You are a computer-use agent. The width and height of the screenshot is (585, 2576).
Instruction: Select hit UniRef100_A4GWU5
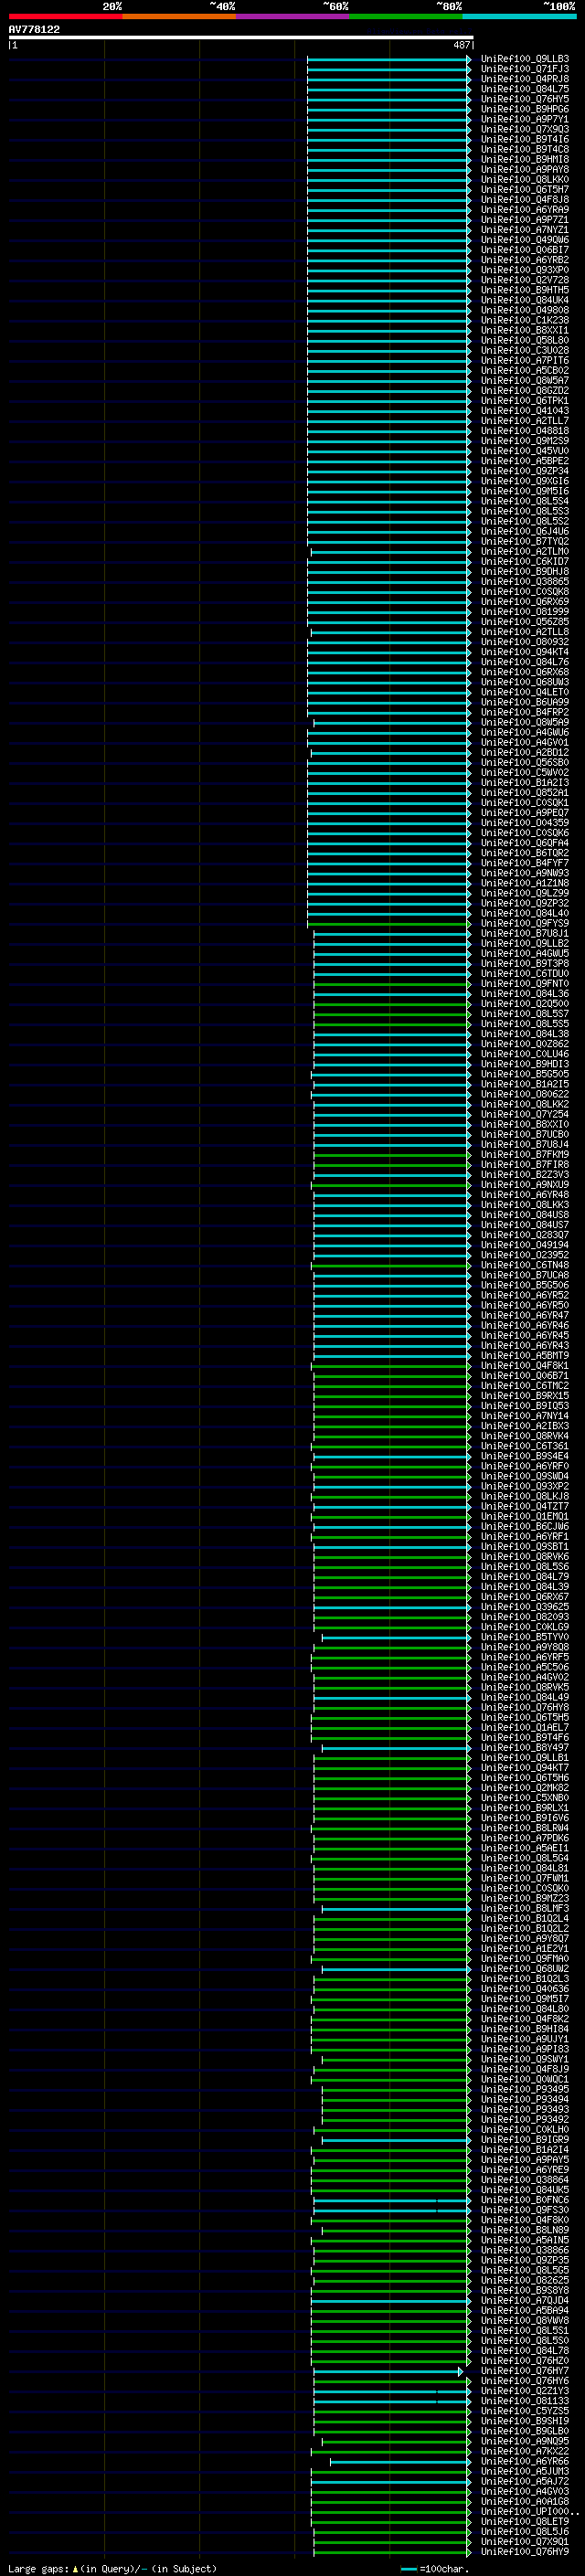(525, 953)
